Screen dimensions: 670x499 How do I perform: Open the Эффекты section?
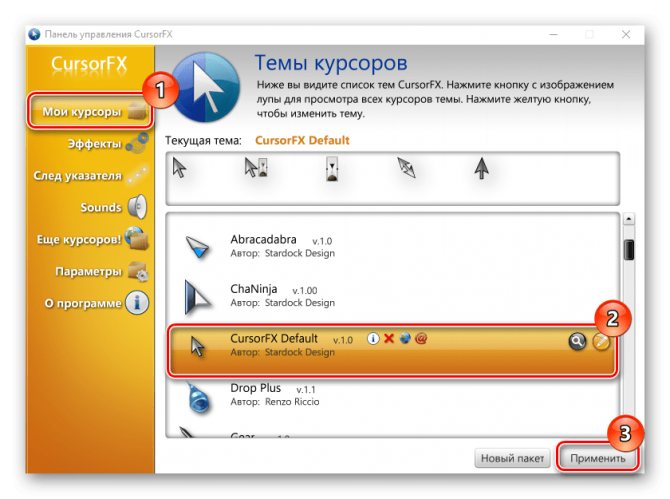point(95,144)
